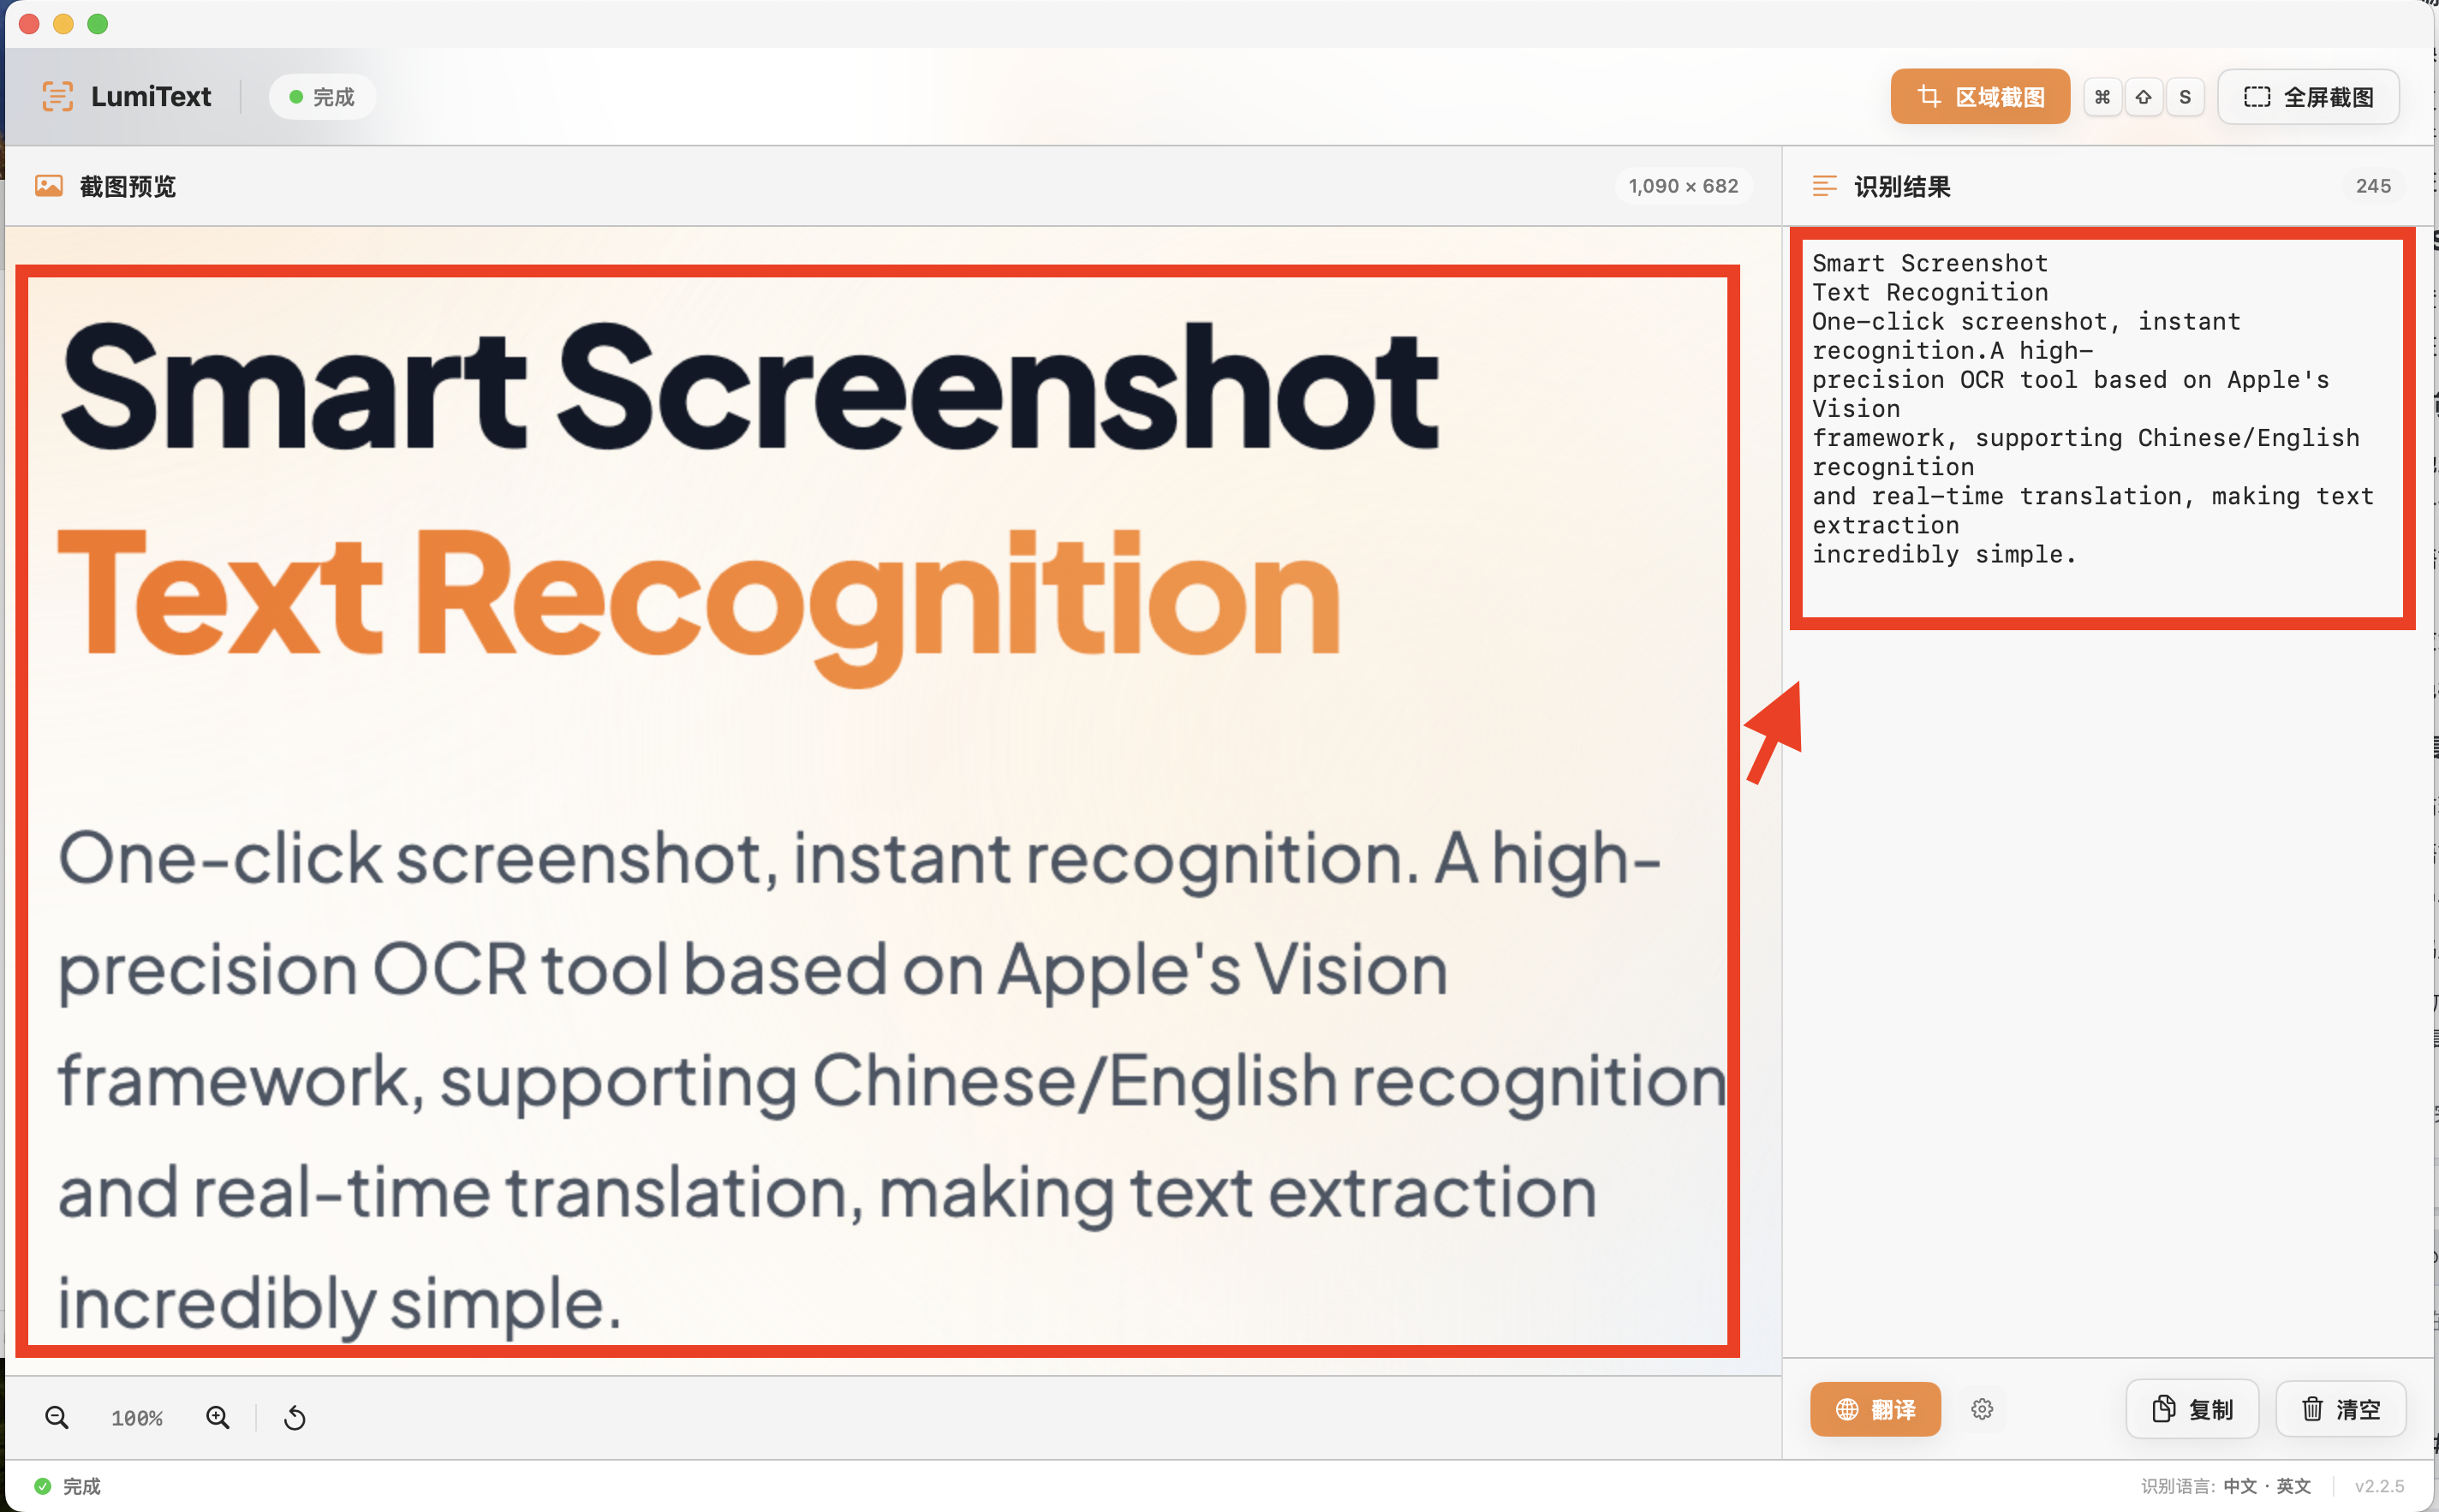2439x1512 pixels.
Task: Click the 100% zoom level indicator
Action: tap(137, 1417)
